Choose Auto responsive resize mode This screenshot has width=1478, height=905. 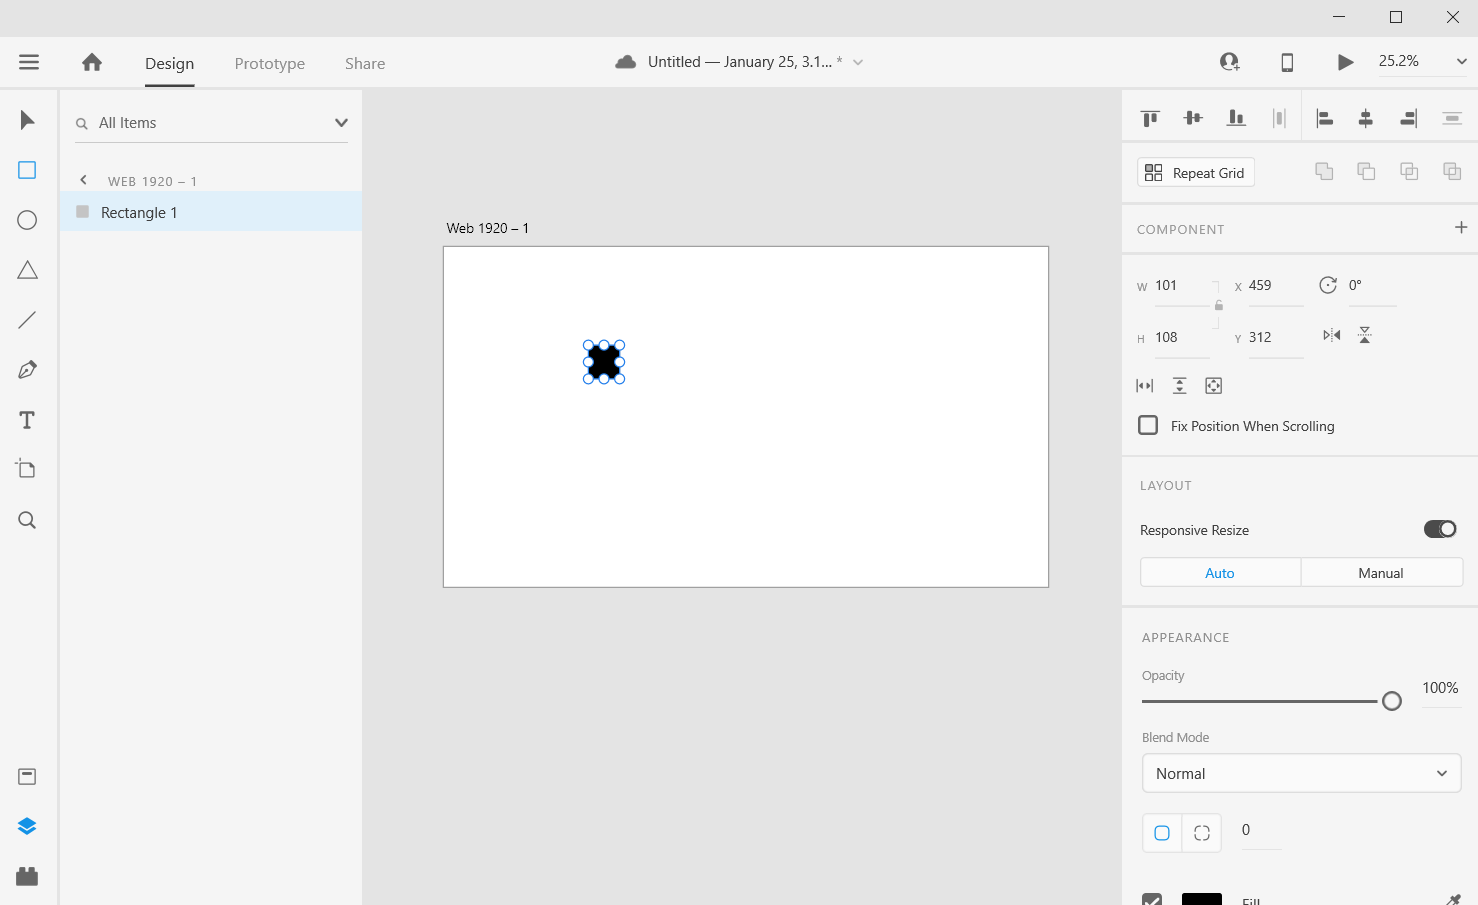1220,573
